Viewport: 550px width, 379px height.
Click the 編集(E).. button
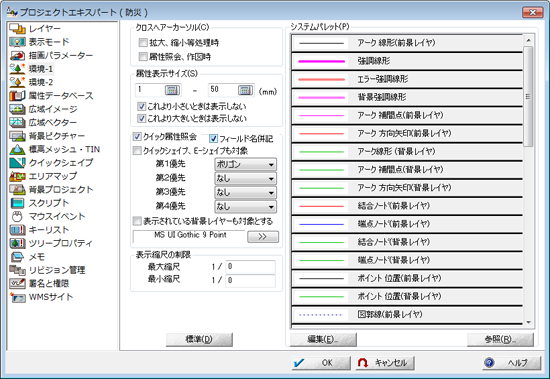tap(323, 340)
